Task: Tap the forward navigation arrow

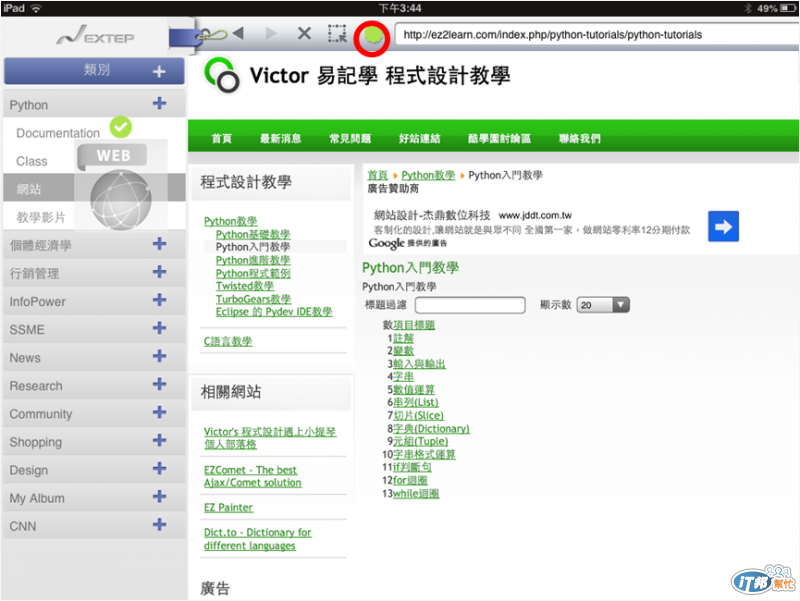Action: pos(271,34)
